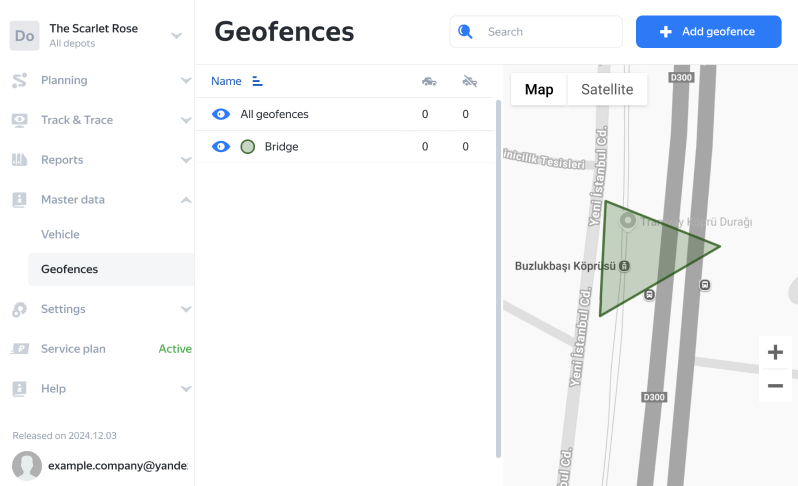Click the Settings gear icon in sidebar
798x486 pixels.
19,309
